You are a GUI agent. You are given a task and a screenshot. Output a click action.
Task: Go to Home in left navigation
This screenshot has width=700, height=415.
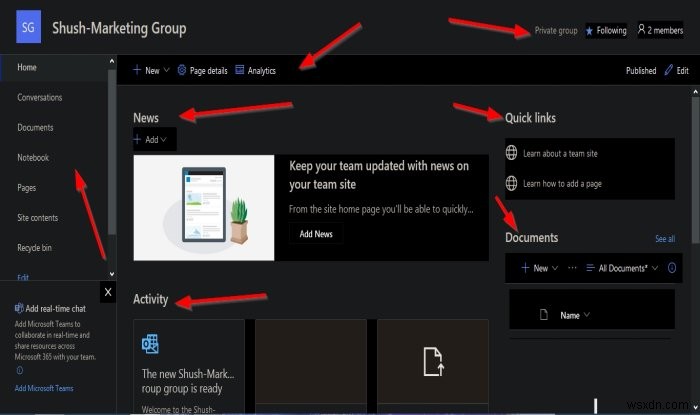tap(27, 67)
